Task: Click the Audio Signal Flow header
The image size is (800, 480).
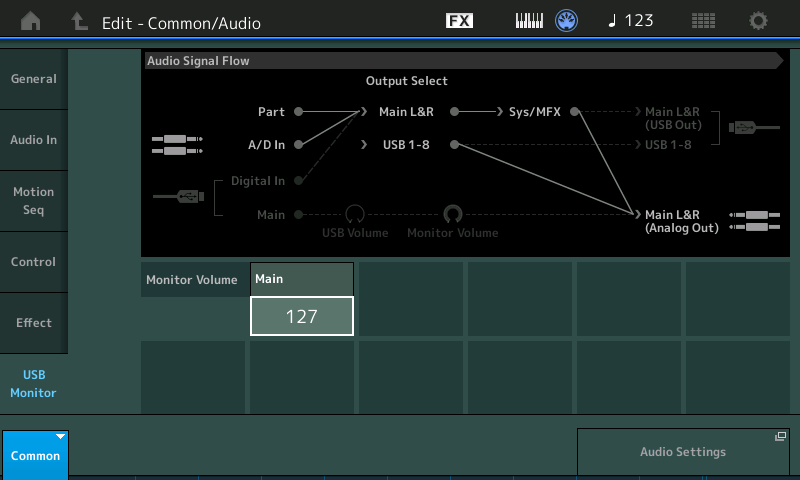Action: [460, 61]
